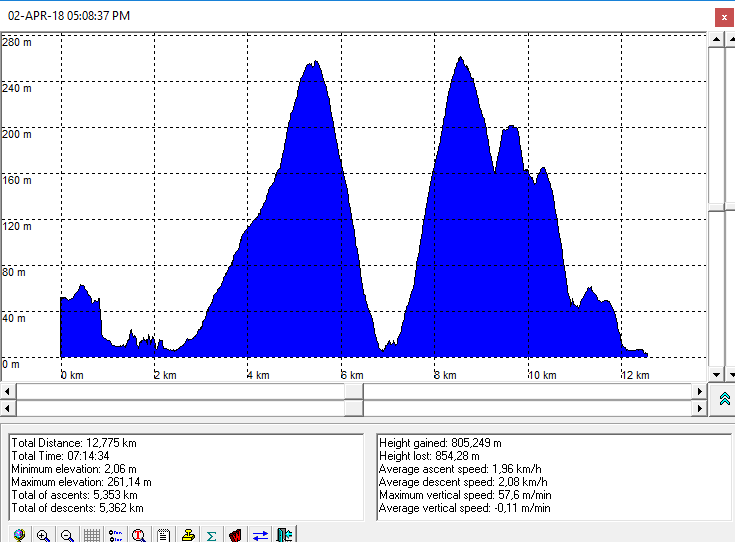Image resolution: width=735 pixels, height=542 pixels.
Task: Open the notepad report icon
Action: tap(163, 534)
